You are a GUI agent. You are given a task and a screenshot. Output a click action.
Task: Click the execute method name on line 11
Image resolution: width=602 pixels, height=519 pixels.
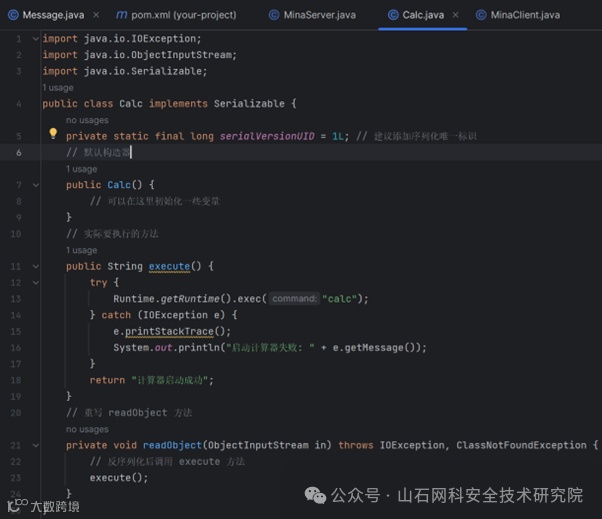(x=169, y=266)
